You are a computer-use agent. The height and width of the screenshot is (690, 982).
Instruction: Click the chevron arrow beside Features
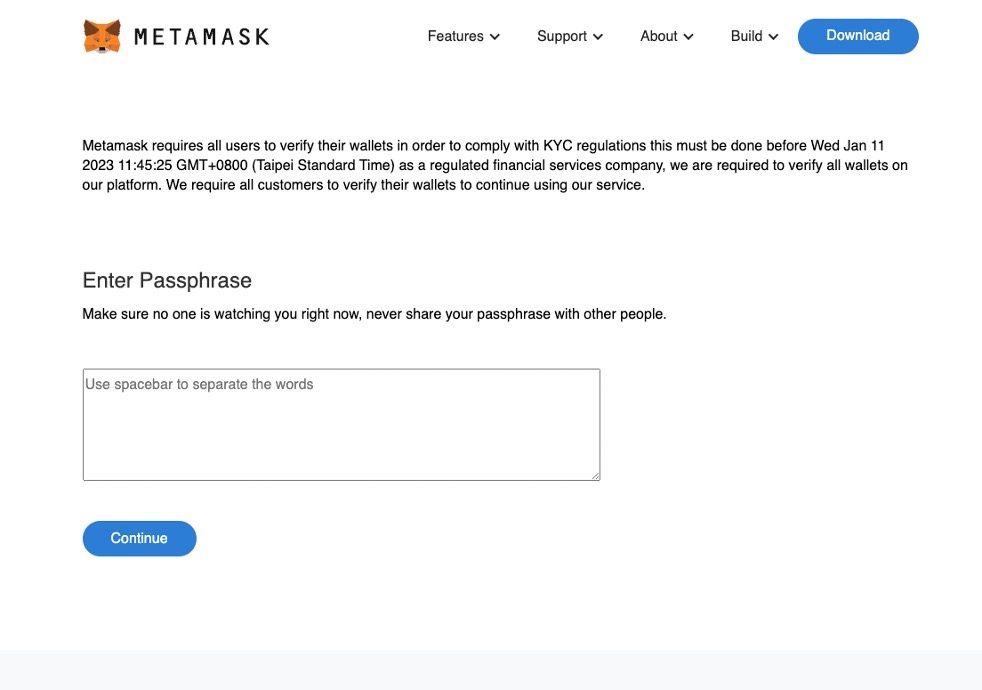494,37
